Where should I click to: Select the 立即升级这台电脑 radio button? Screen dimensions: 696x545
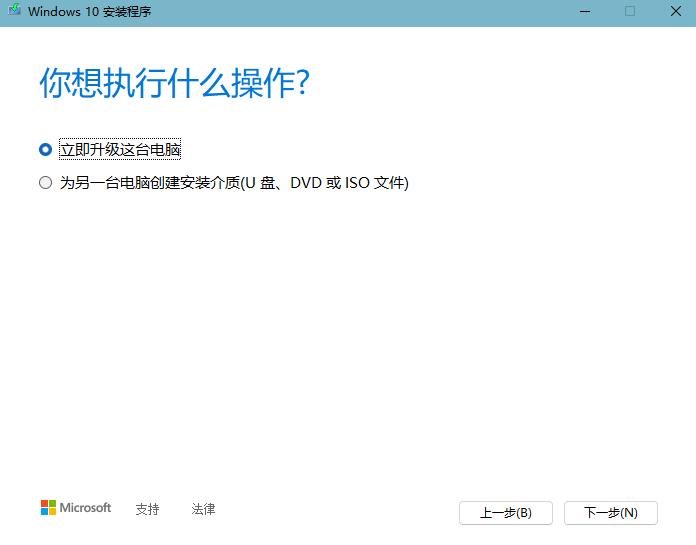tap(45, 150)
